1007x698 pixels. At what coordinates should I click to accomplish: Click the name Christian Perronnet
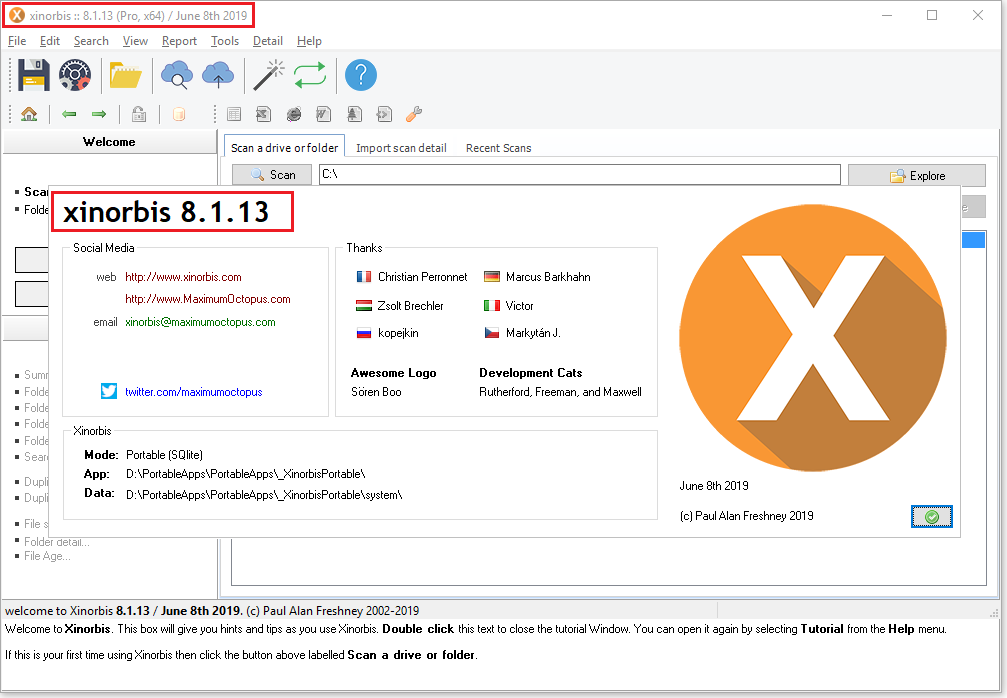point(423,277)
